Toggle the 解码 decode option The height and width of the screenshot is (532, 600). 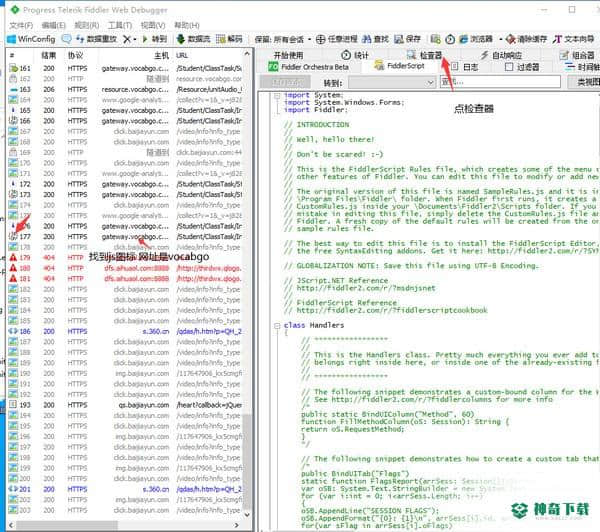click(229, 39)
